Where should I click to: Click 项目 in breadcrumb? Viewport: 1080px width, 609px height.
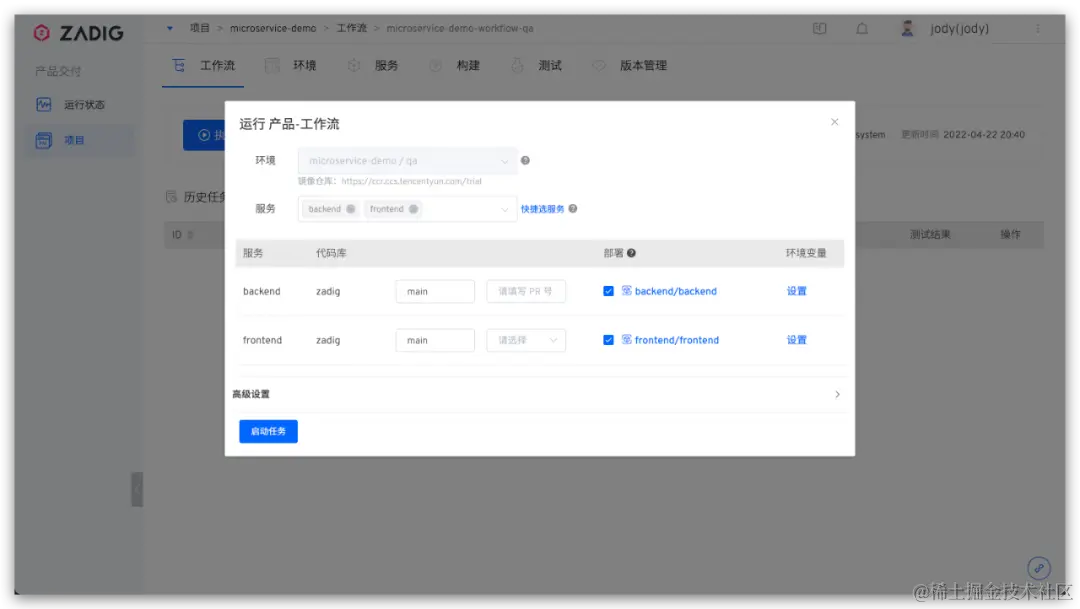(200, 28)
